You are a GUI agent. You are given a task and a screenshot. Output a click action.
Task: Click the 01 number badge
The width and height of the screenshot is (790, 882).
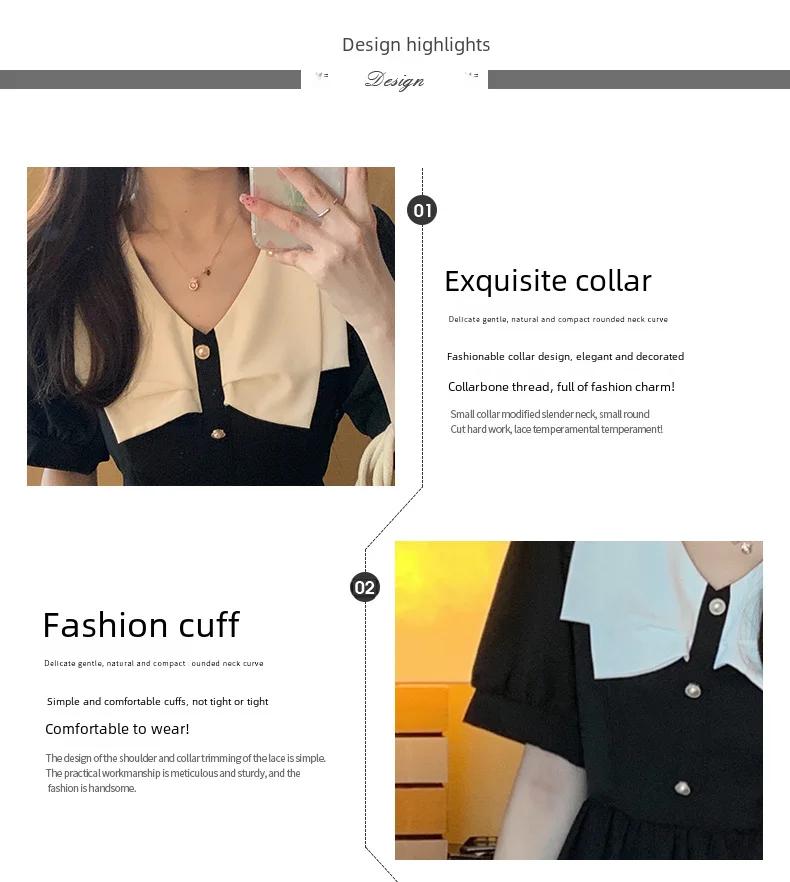tap(422, 210)
